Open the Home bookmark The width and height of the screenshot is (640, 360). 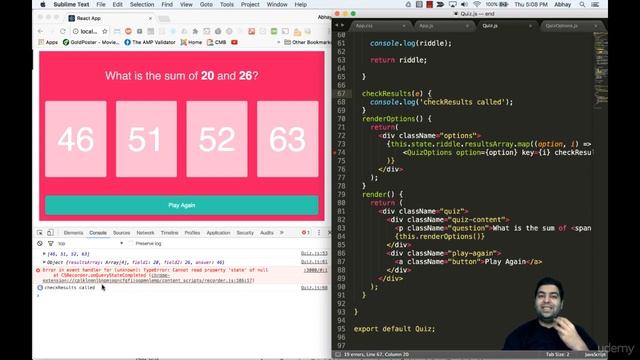[191, 42]
